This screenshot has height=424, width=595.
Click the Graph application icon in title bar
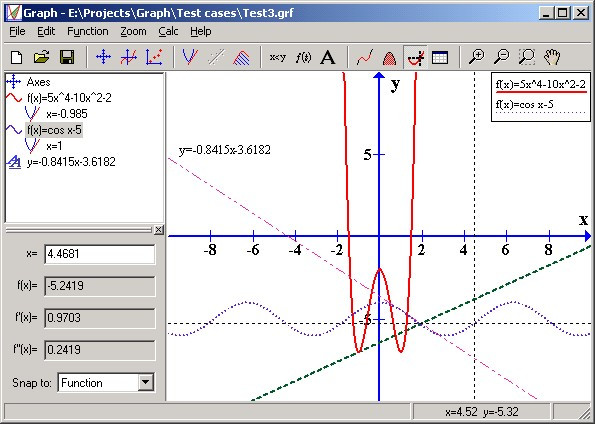click(x=13, y=13)
